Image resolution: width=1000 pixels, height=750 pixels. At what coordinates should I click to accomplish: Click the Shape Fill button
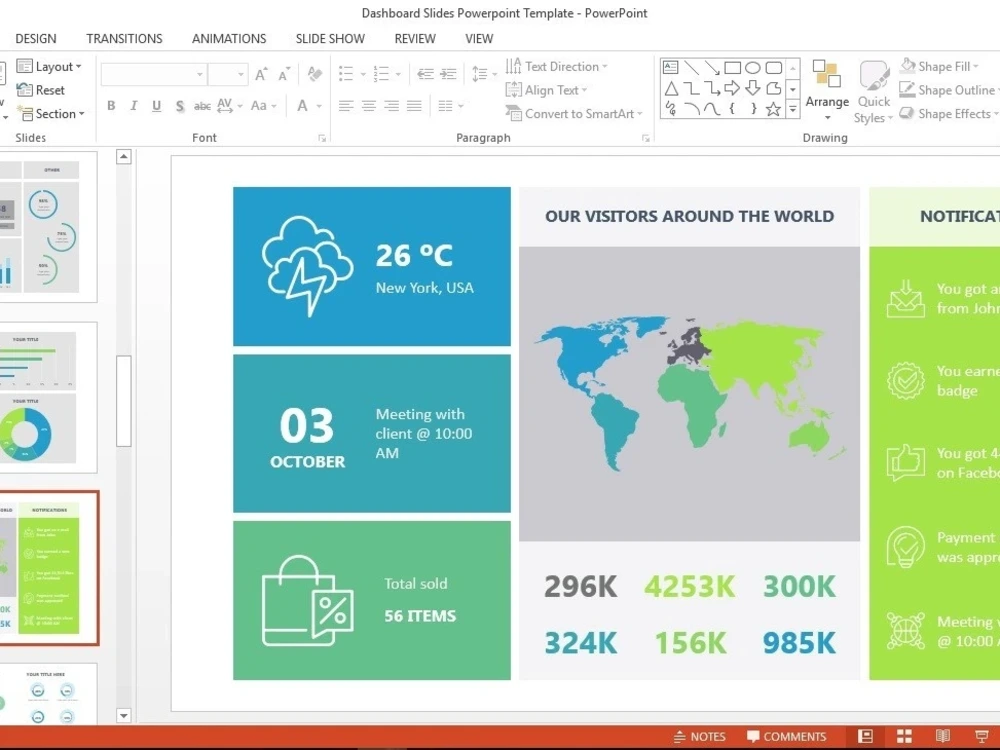coord(939,66)
